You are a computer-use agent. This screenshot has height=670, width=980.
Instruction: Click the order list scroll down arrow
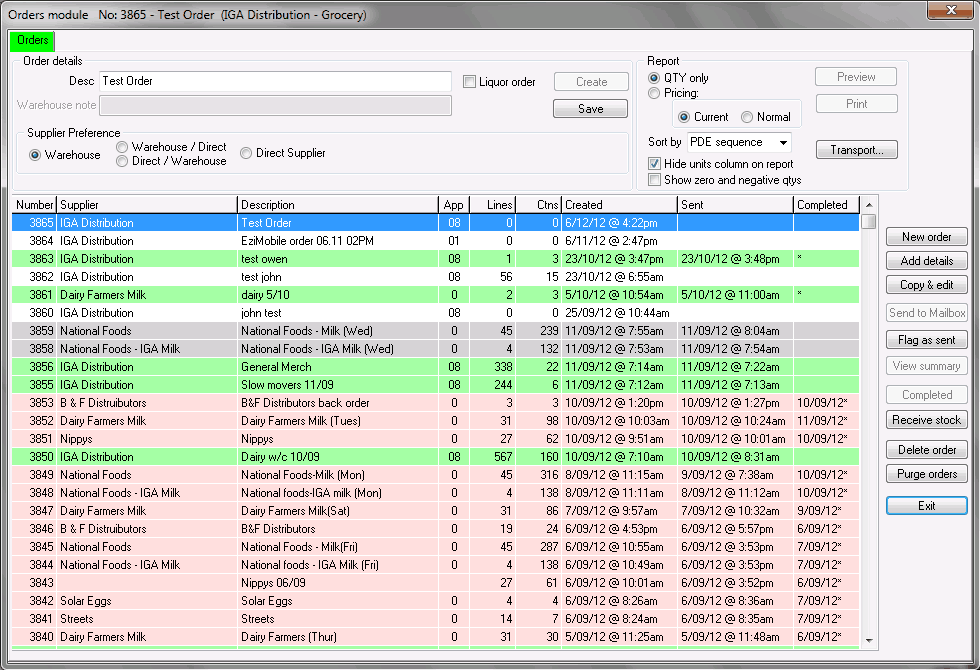coord(869,641)
